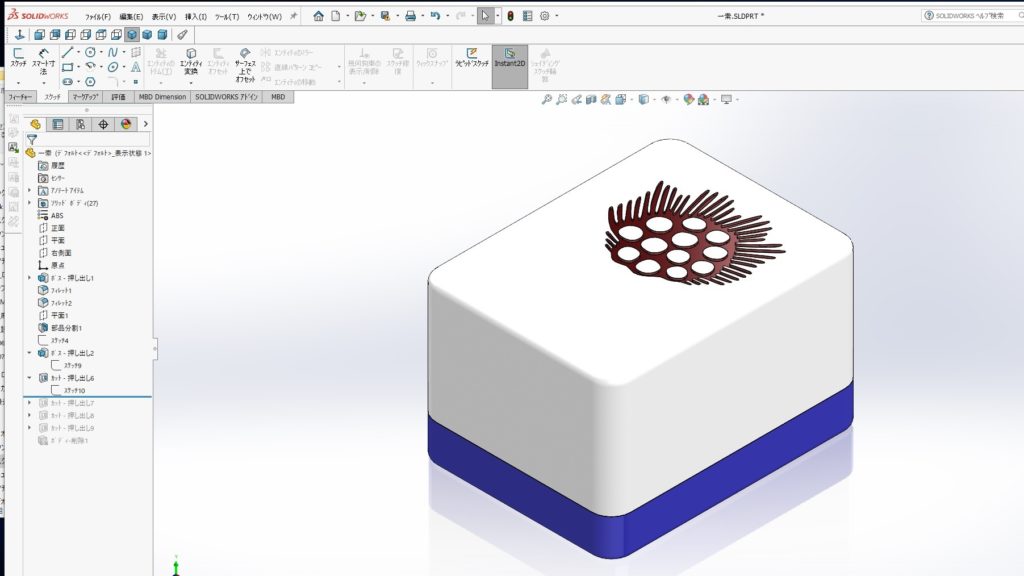The width and height of the screenshot is (1024, 576).
Task: Open the PropertyManager tab icon
Action: point(57,124)
